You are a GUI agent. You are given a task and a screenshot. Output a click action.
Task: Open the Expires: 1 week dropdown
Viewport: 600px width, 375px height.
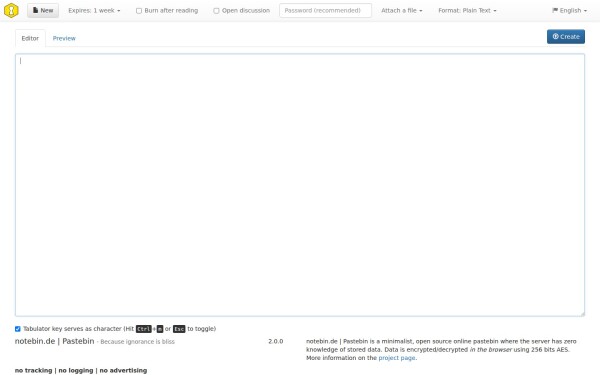point(94,10)
